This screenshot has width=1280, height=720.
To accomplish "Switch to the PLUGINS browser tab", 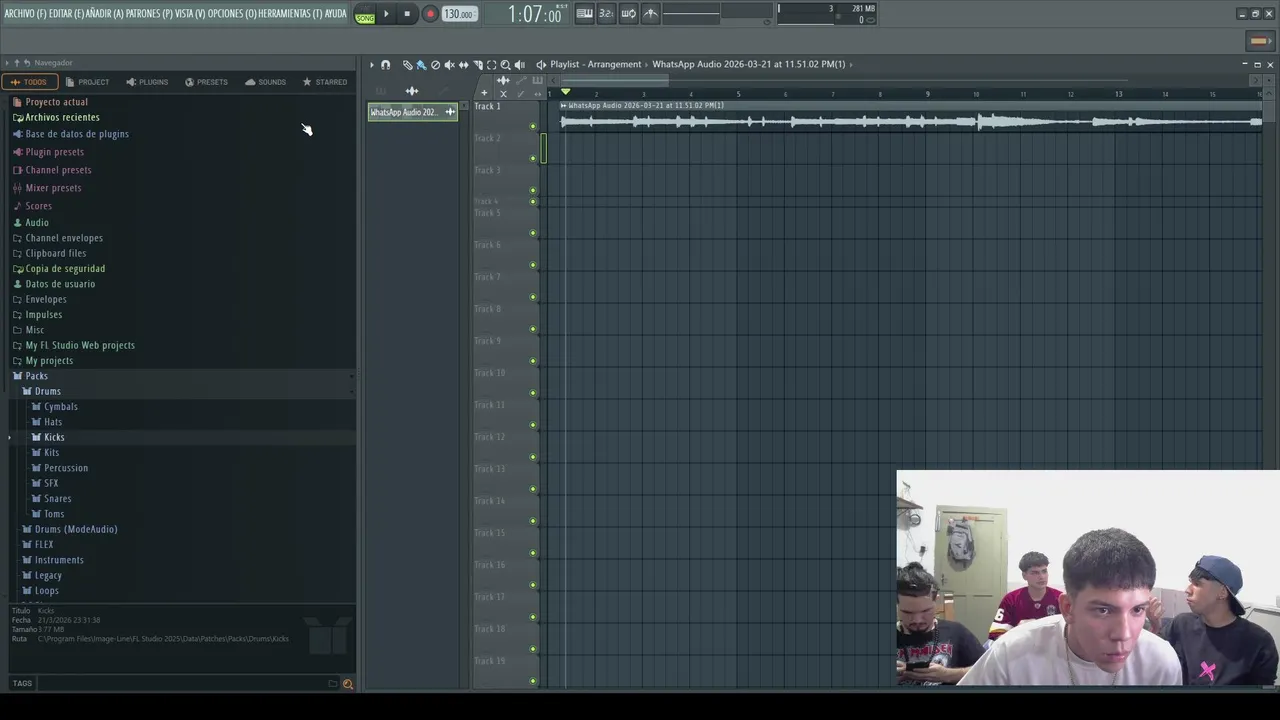I will [147, 82].
